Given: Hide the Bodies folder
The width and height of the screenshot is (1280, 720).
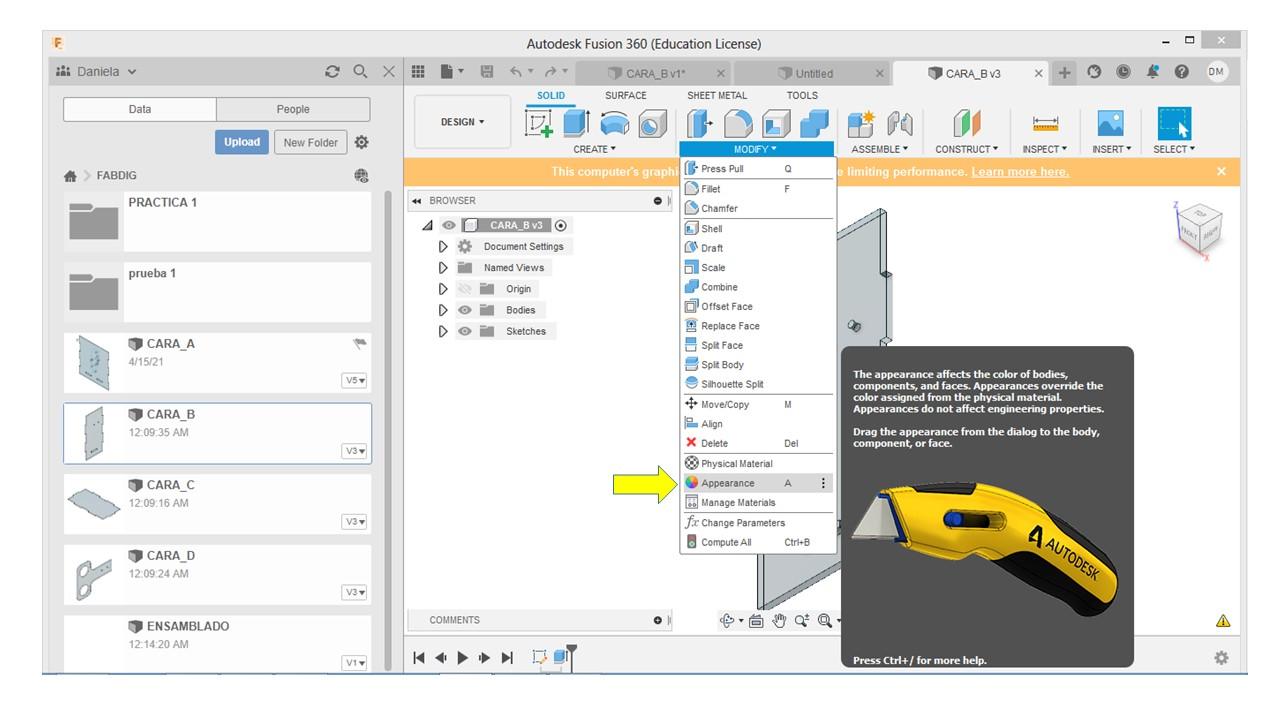Looking at the screenshot, I should tap(465, 310).
